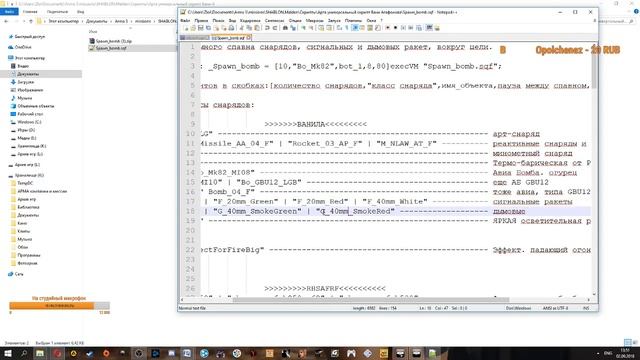The width and height of the screenshot is (640, 360).
Task: Click the Save All toolbar icon
Action: (x=208, y=28)
